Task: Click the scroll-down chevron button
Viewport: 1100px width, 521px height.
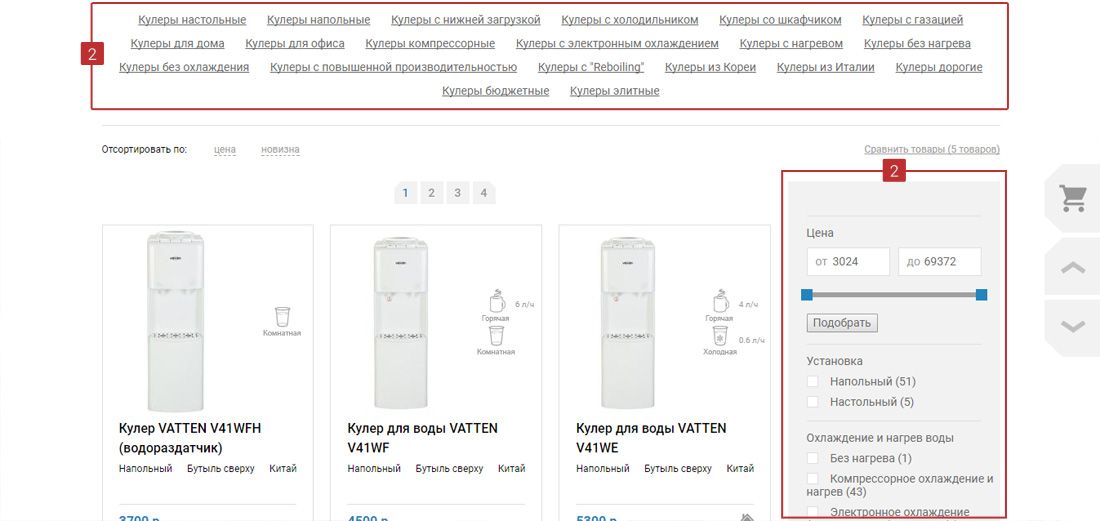Action: (1073, 327)
